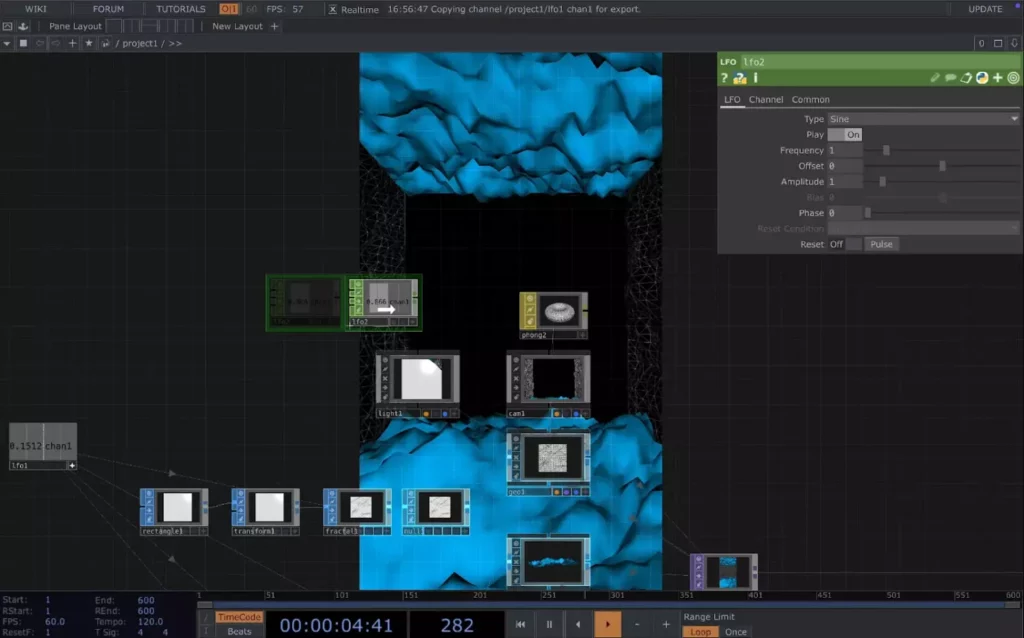Open the Type dropdown showing Sine

click(x=922, y=119)
